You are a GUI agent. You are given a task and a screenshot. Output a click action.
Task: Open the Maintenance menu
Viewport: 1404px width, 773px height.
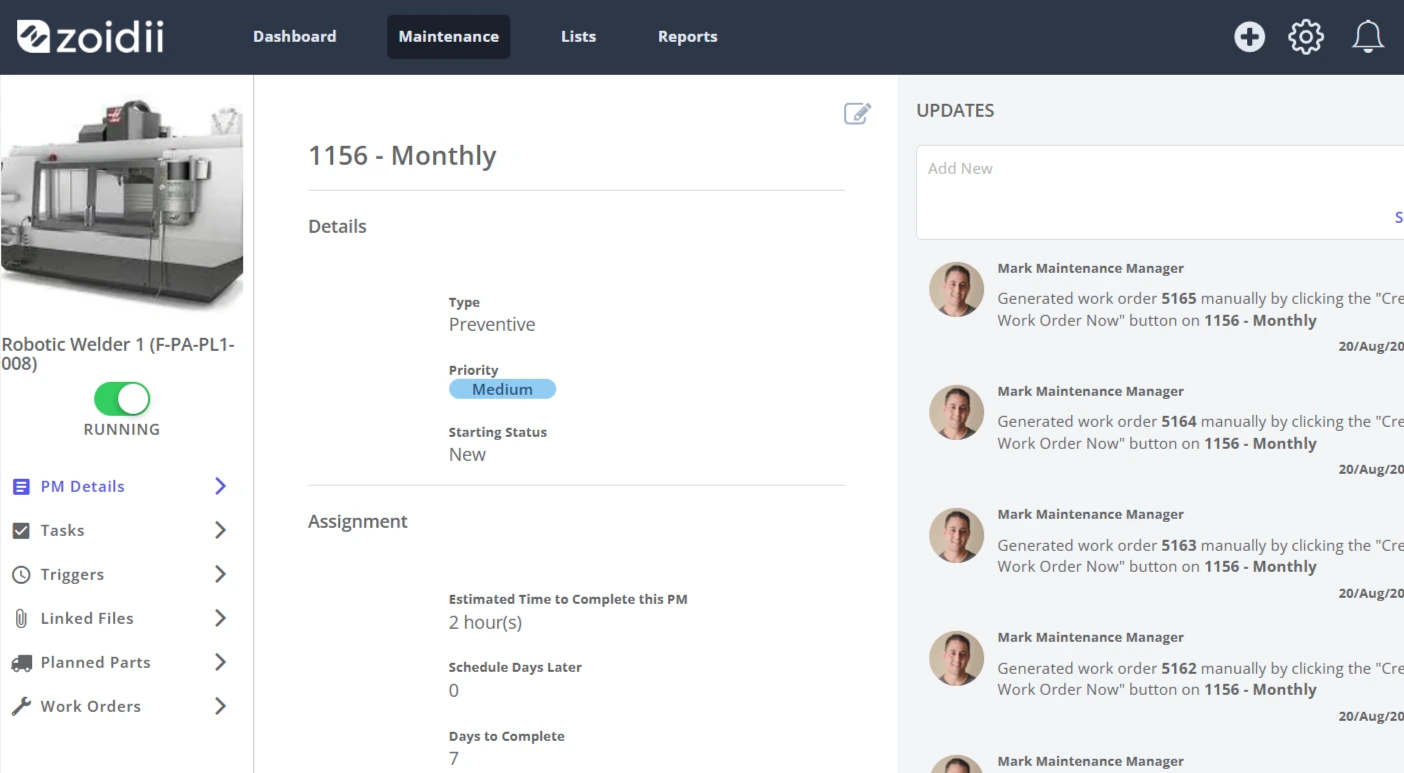point(448,37)
